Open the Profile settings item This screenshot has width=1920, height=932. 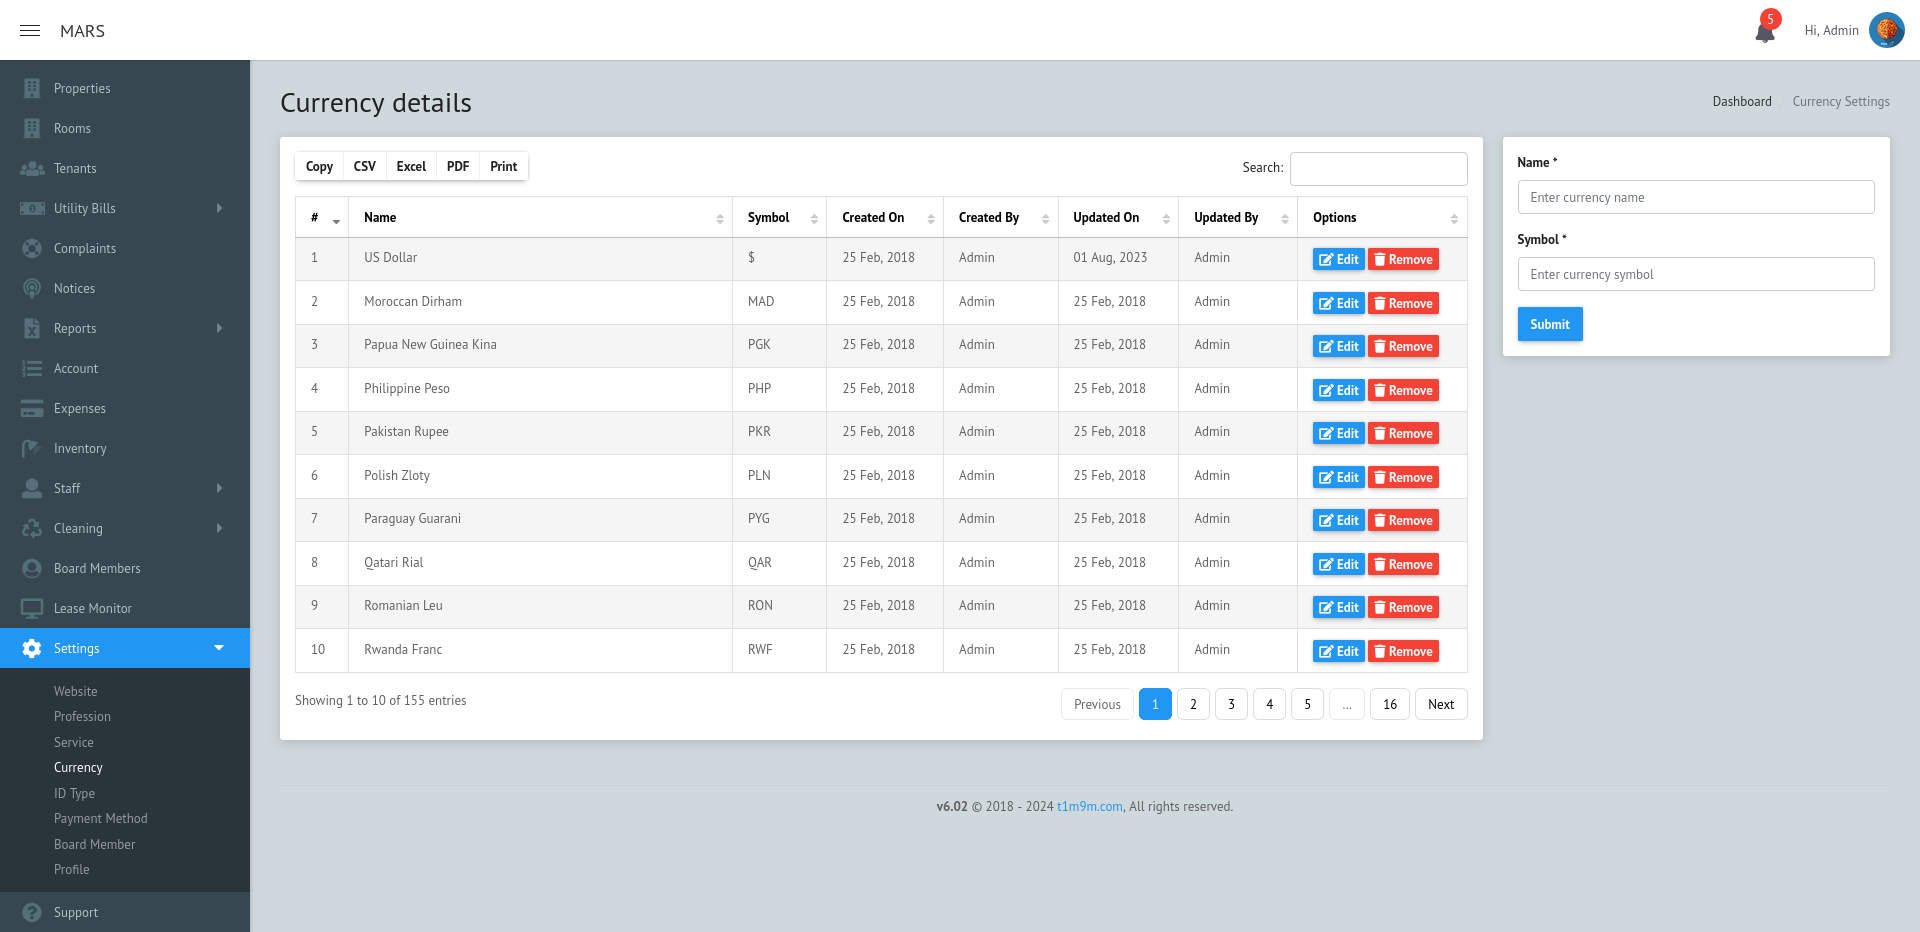(x=72, y=869)
